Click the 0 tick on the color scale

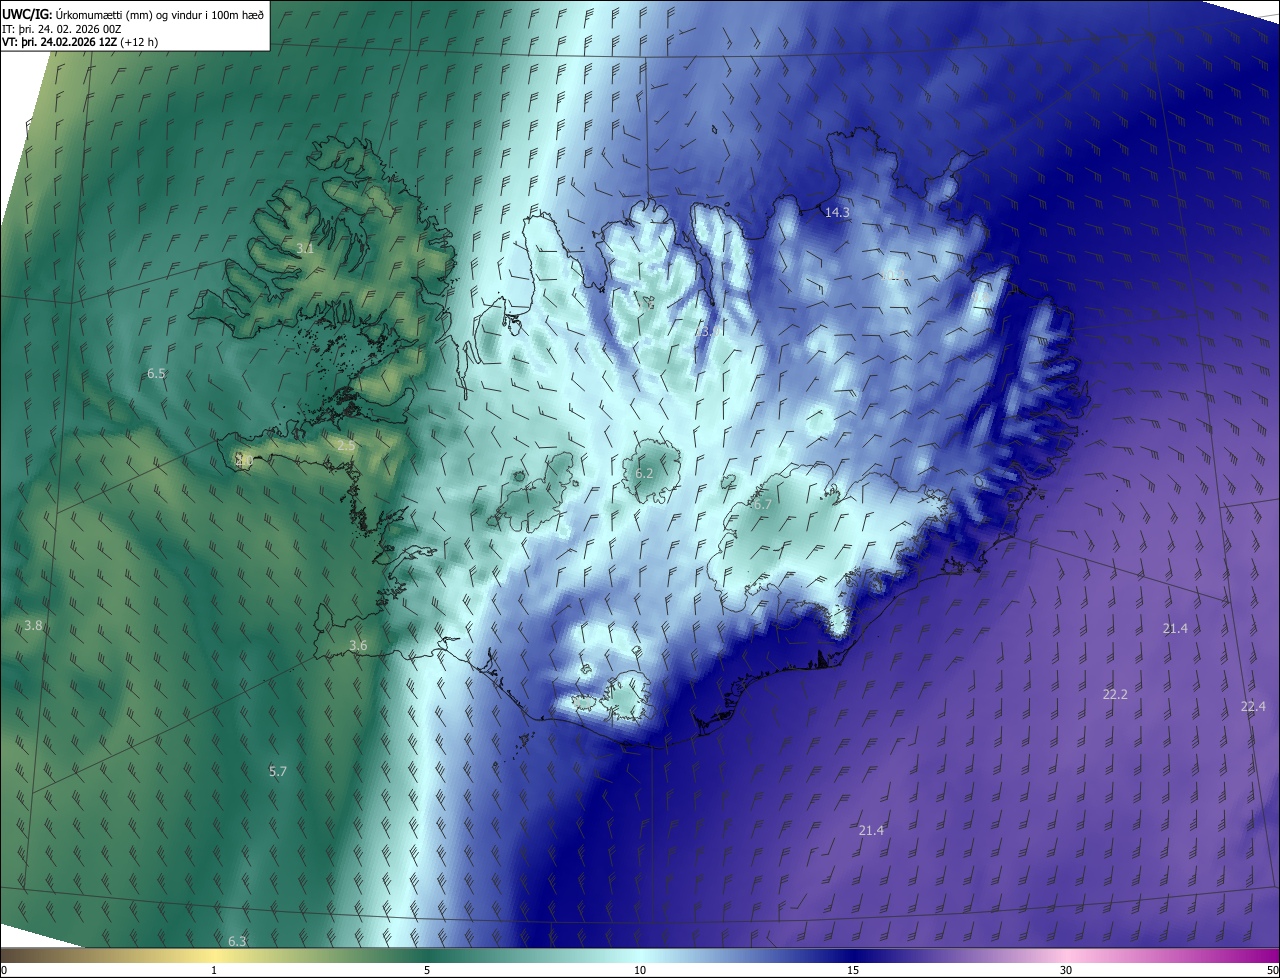[x=4, y=970]
